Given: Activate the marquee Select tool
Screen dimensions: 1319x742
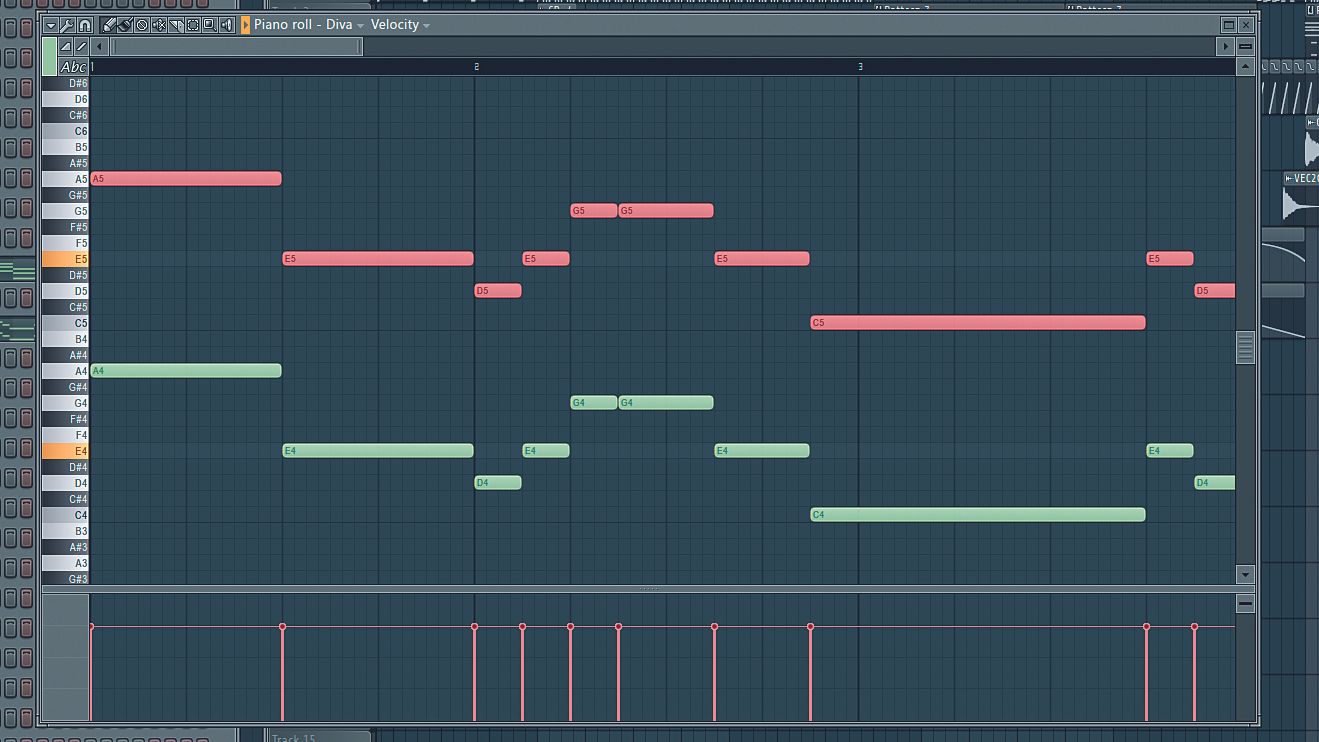Looking at the screenshot, I should click(x=193, y=24).
